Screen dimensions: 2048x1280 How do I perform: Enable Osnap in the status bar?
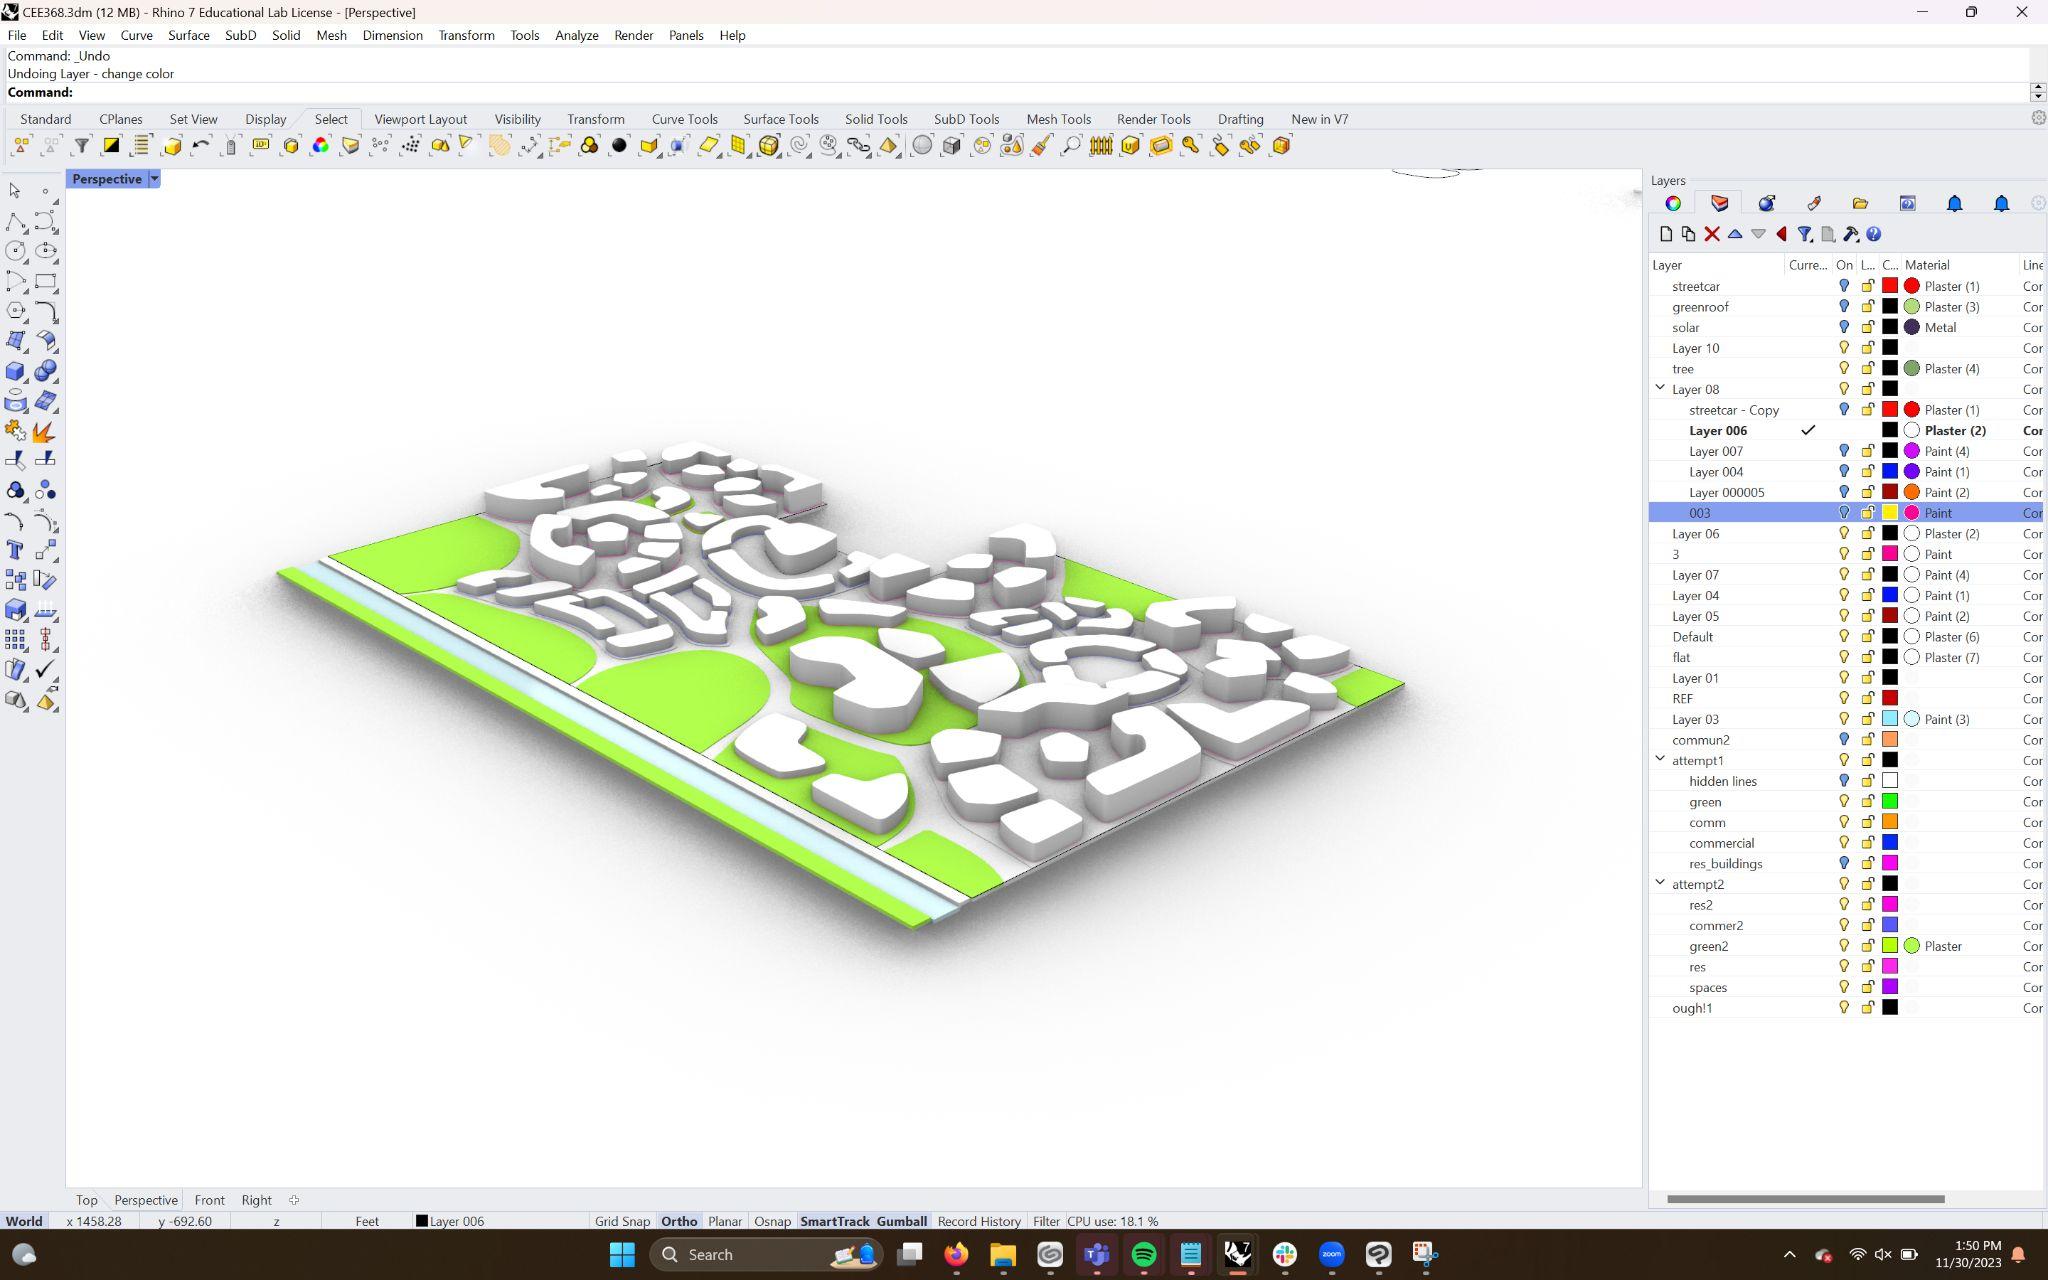(771, 1221)
